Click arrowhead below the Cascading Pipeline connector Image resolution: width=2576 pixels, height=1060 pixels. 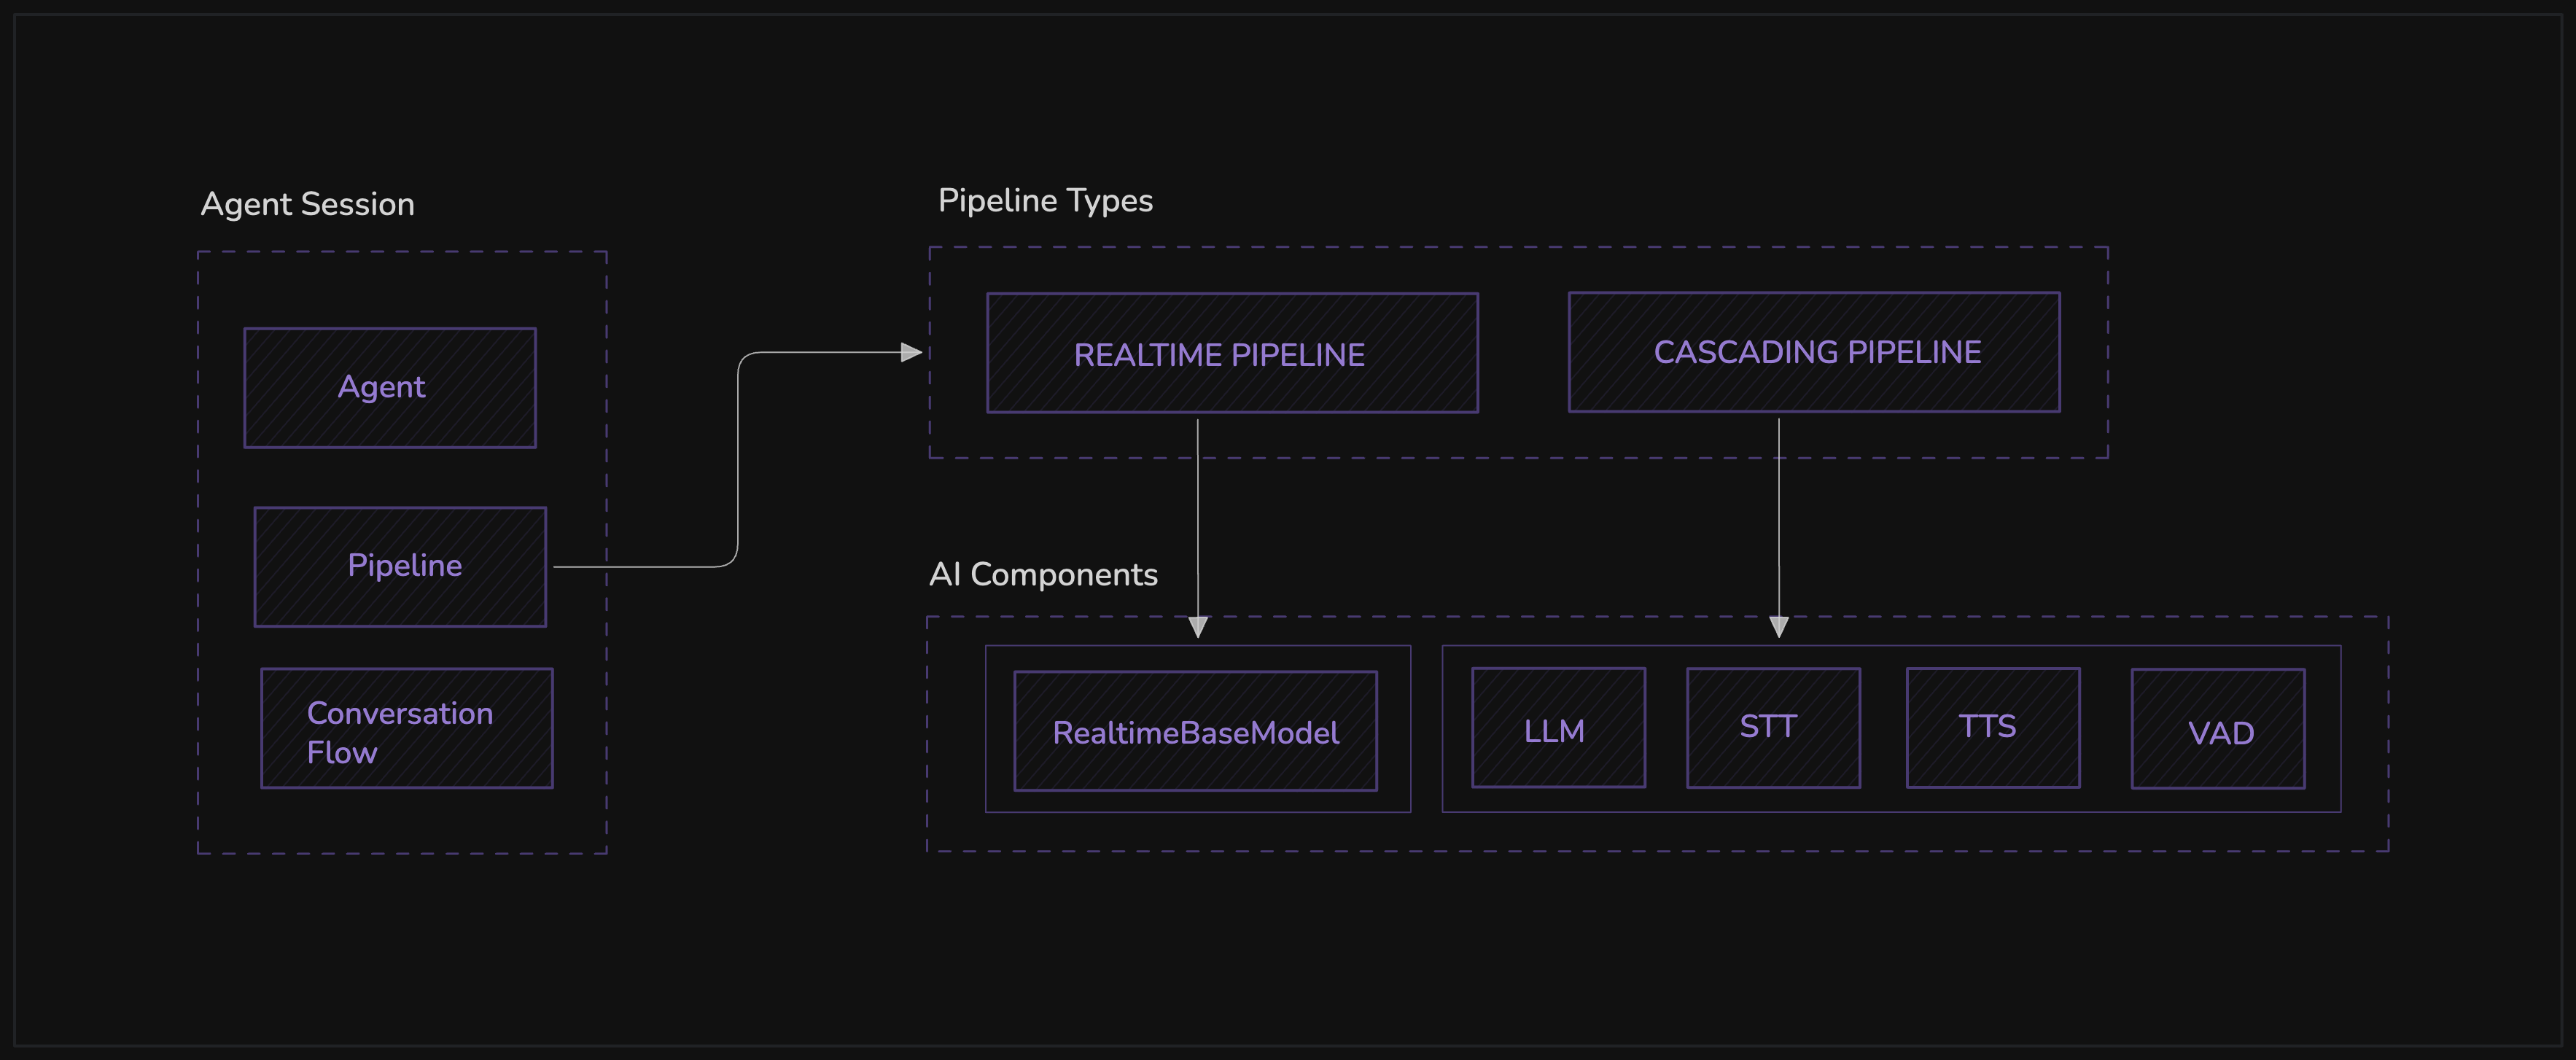(1779, 627)
